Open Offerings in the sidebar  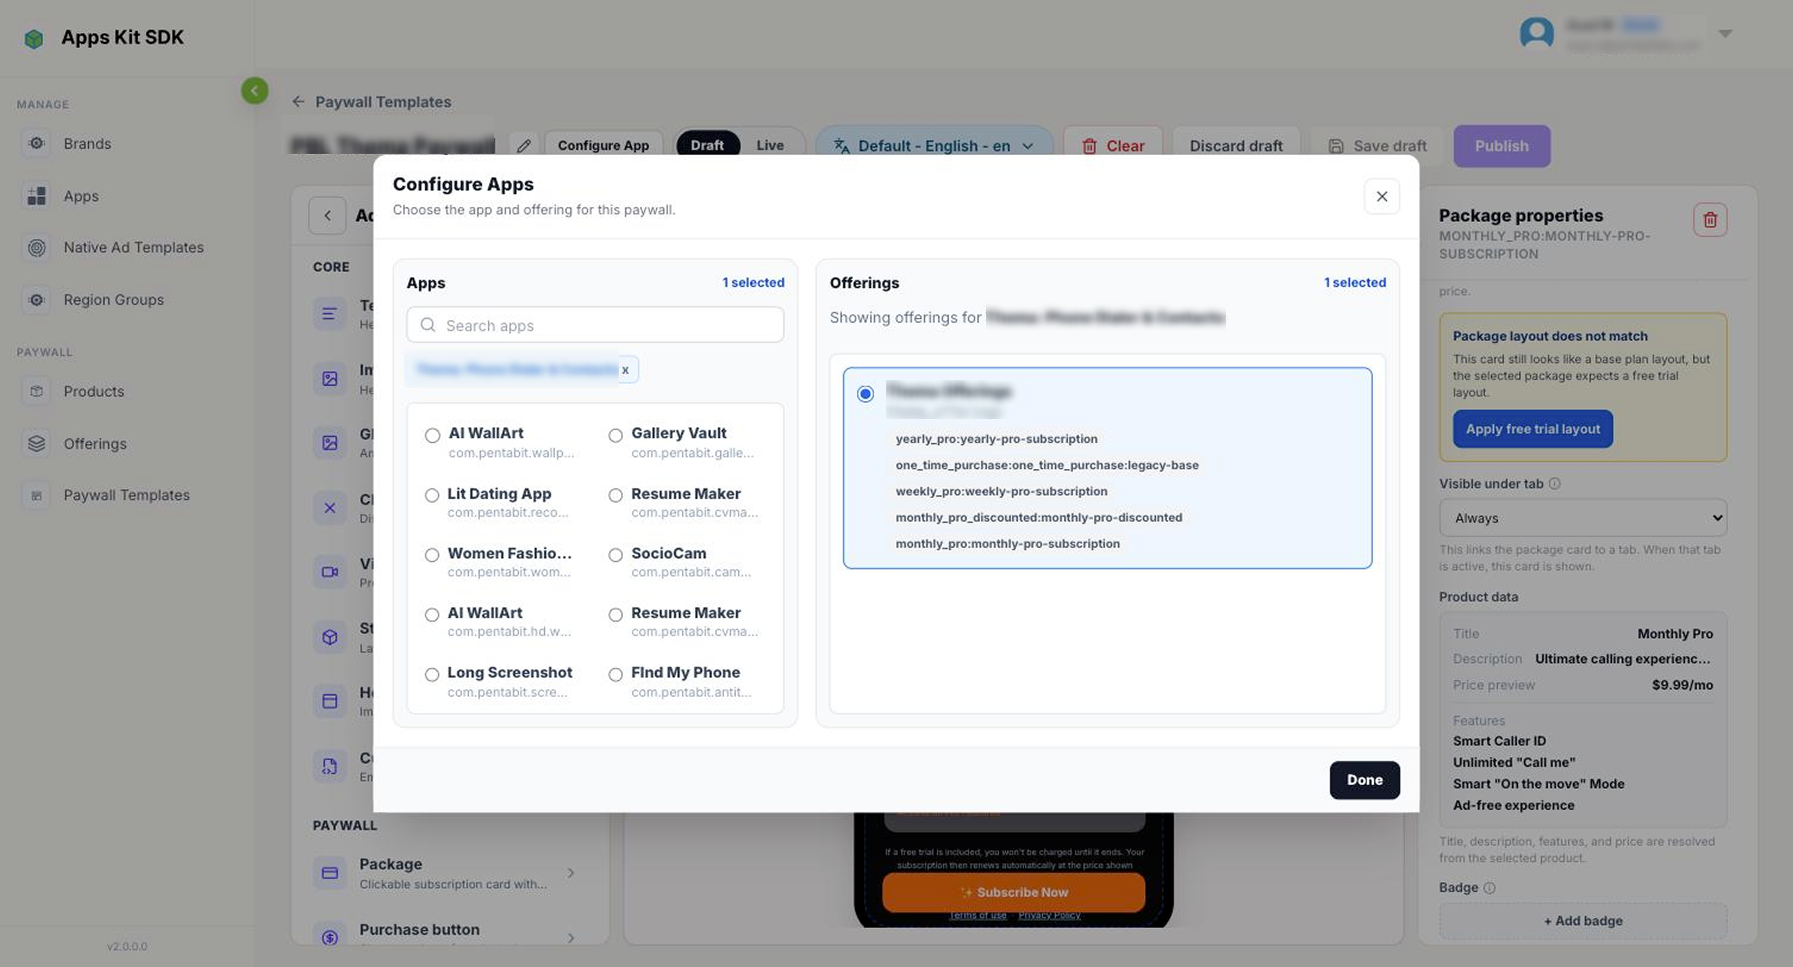[95, 443]
